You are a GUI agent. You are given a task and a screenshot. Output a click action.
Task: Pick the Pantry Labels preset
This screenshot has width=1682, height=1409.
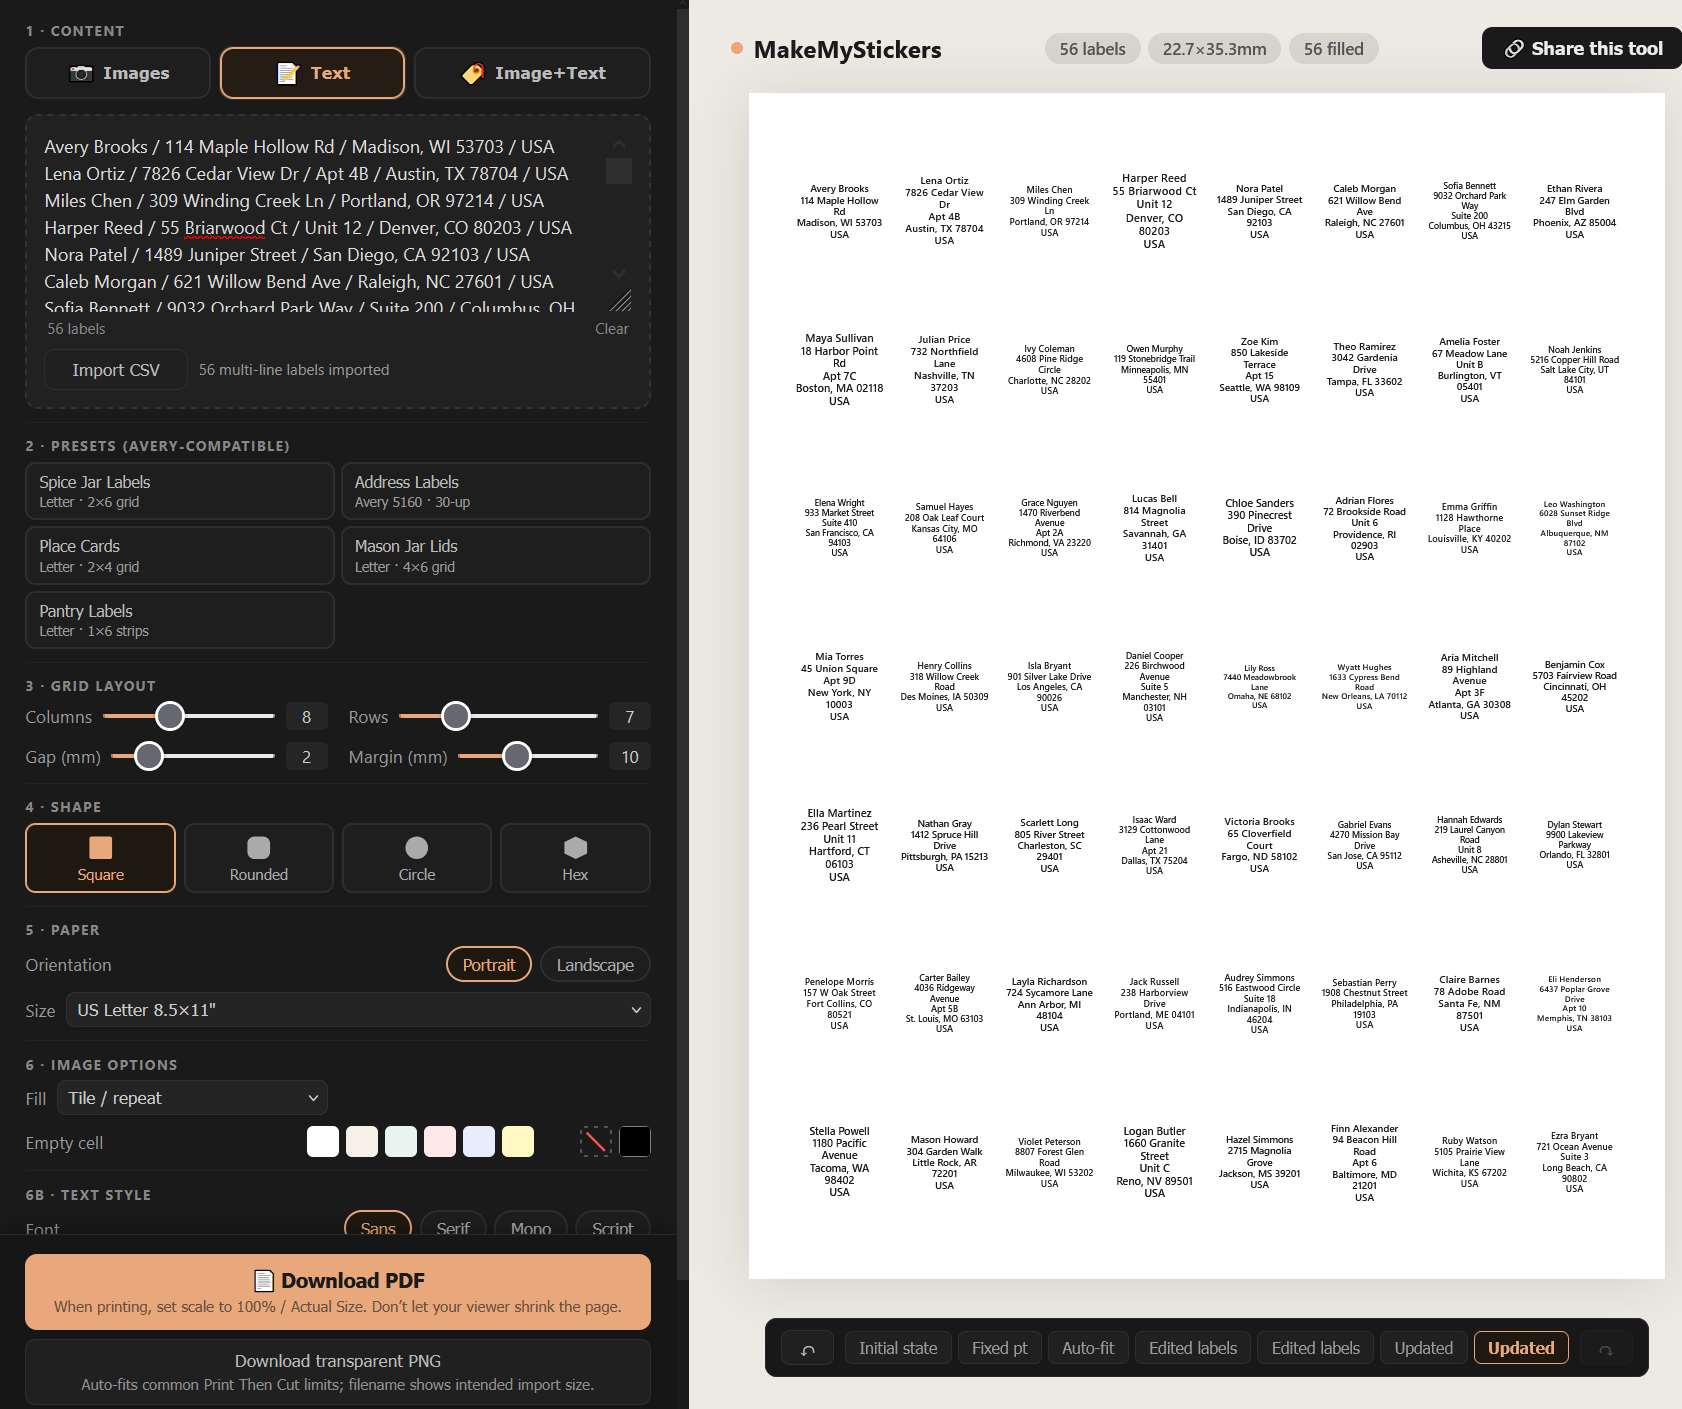(x=180, y=620)
